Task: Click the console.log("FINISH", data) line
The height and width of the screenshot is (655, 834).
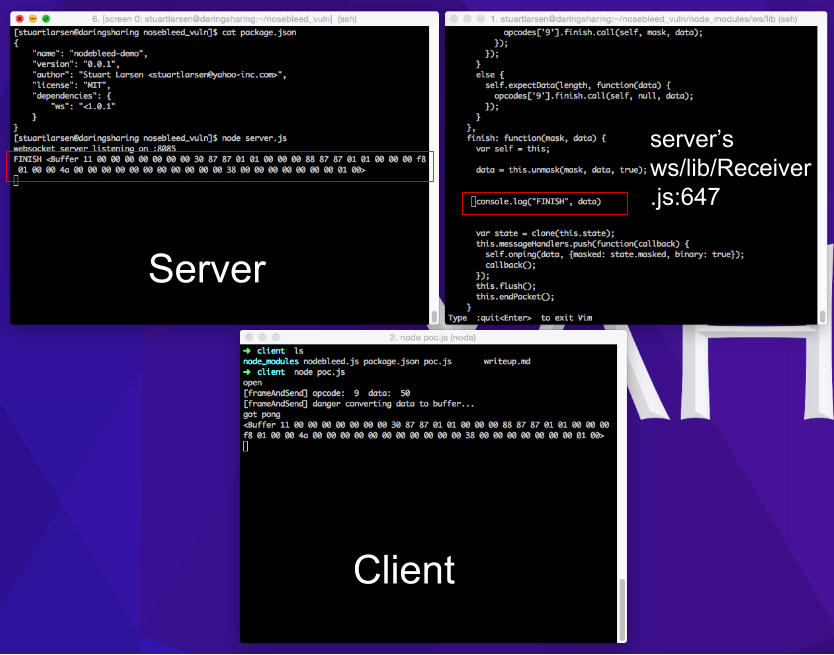Action: tap(538, 202)
